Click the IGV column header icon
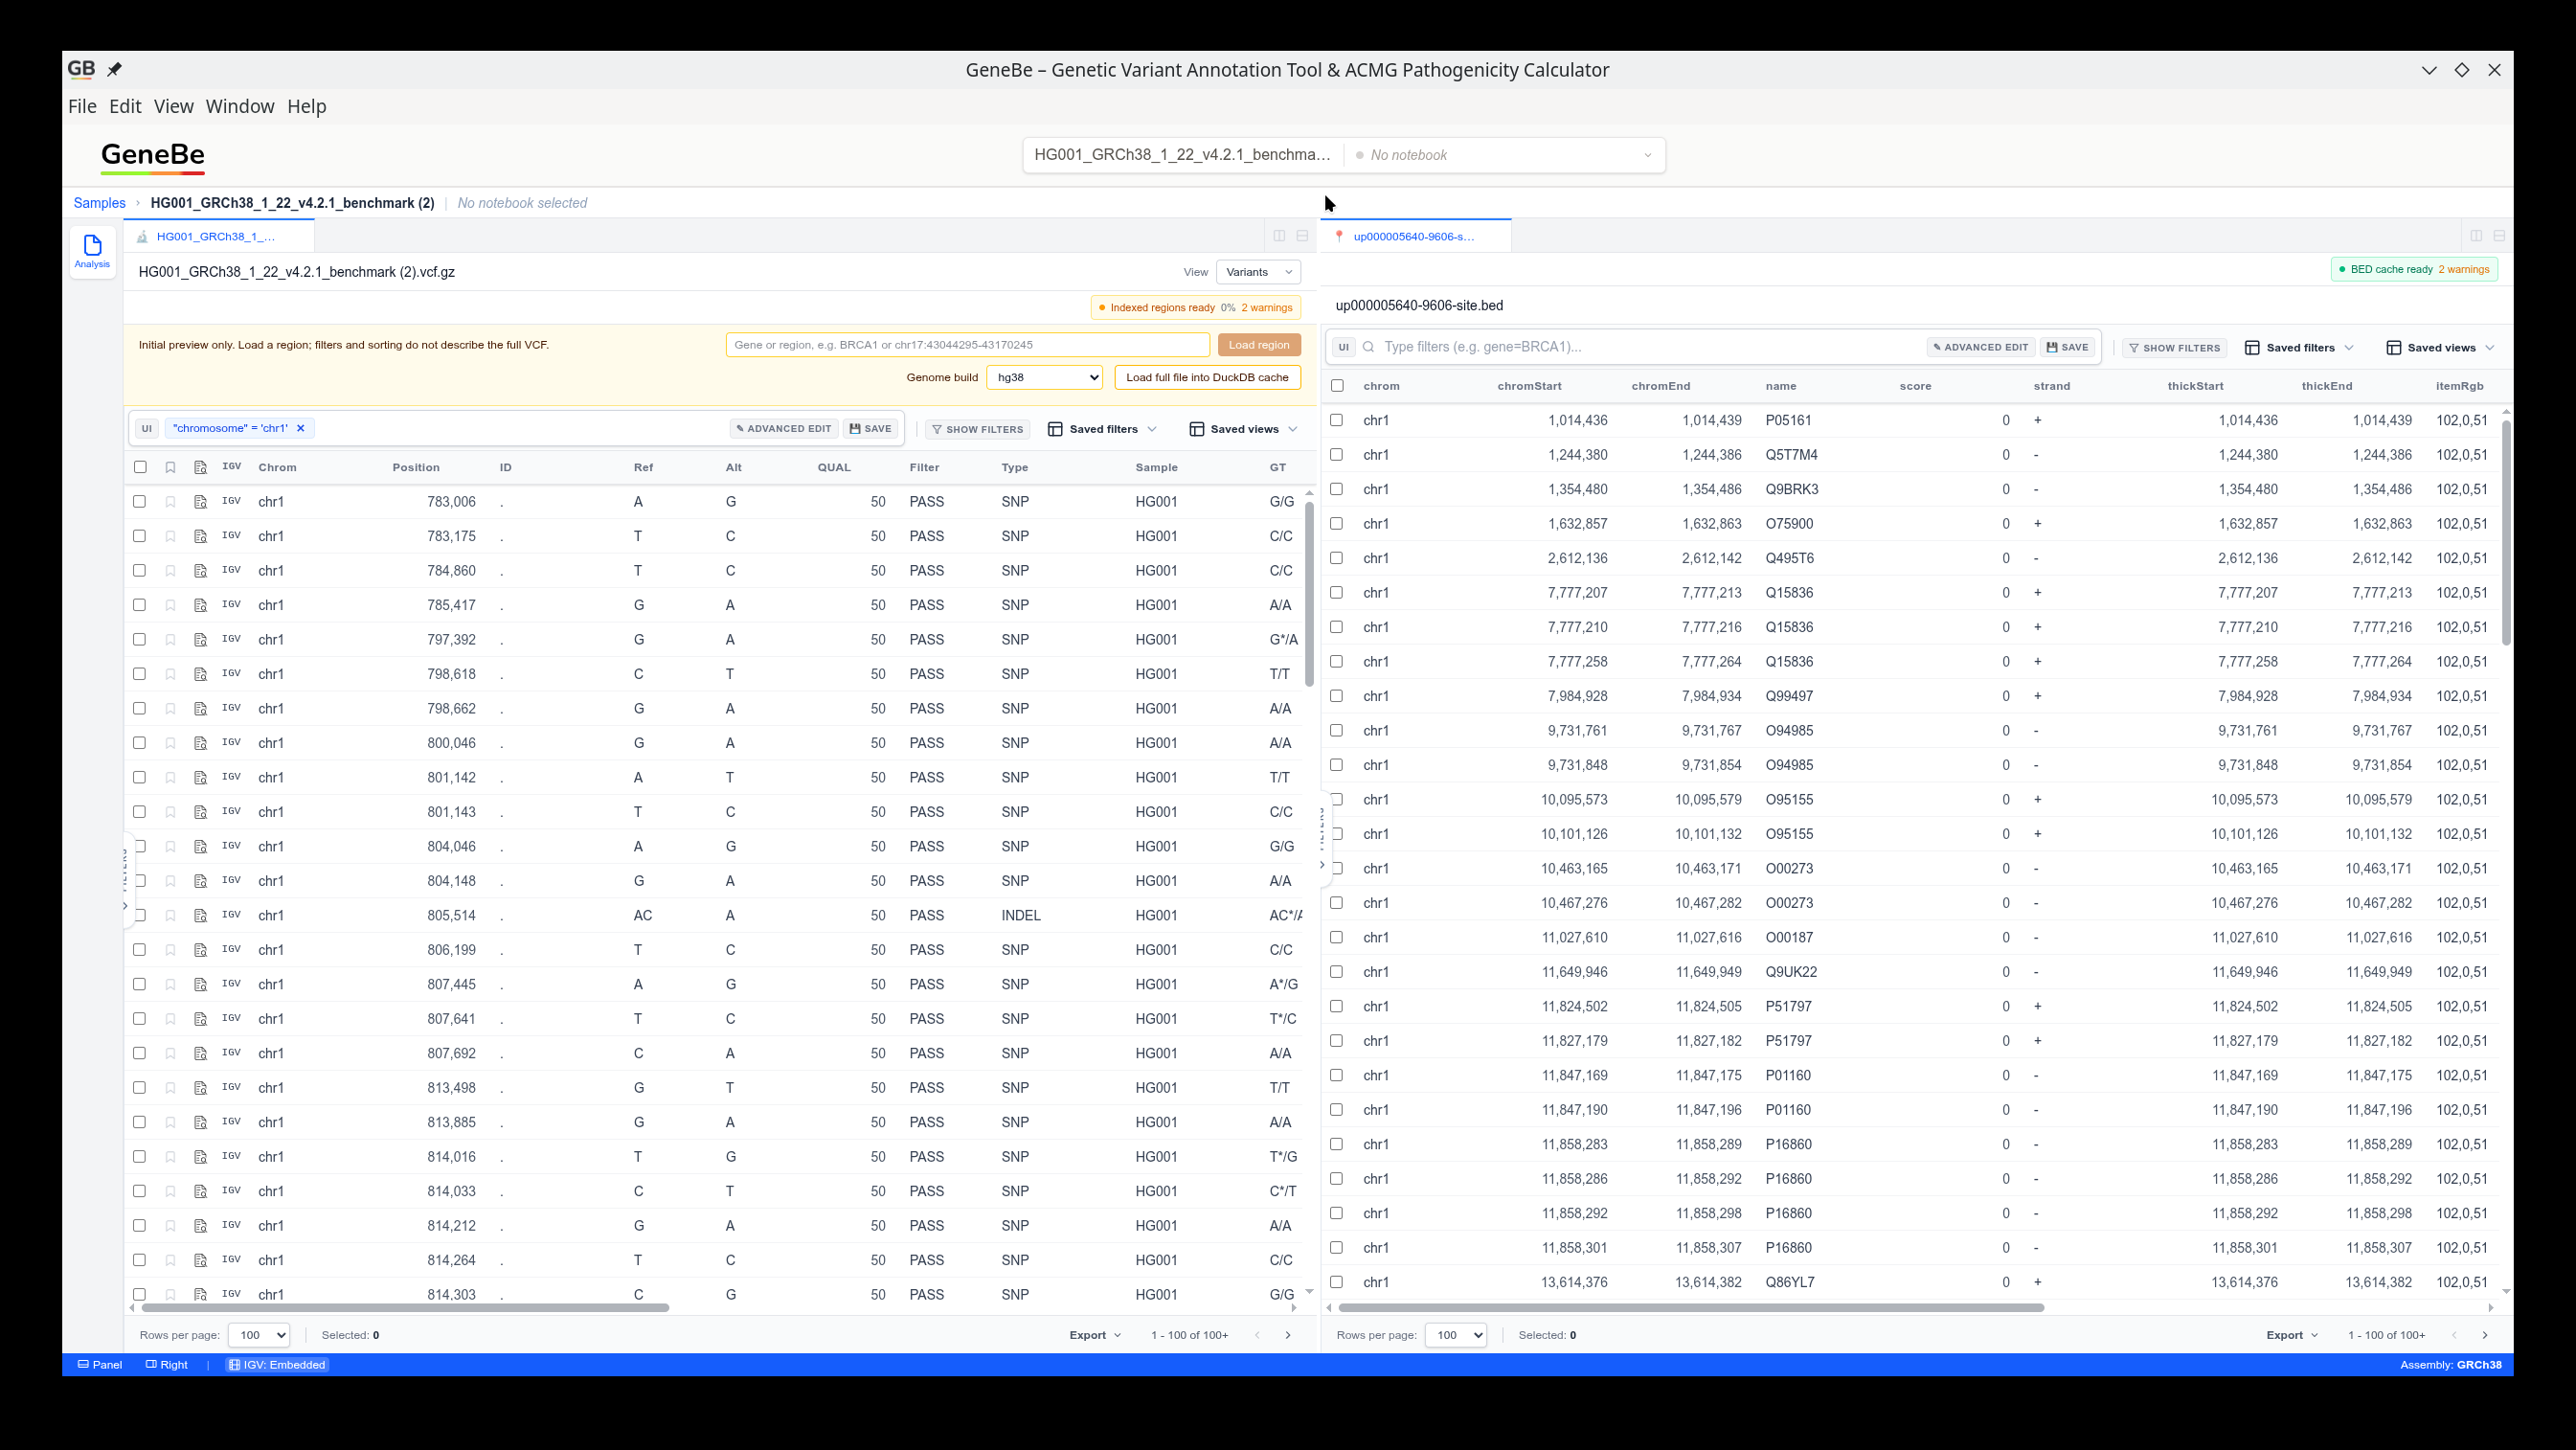 pyautogui.click(x=231, y=466)
